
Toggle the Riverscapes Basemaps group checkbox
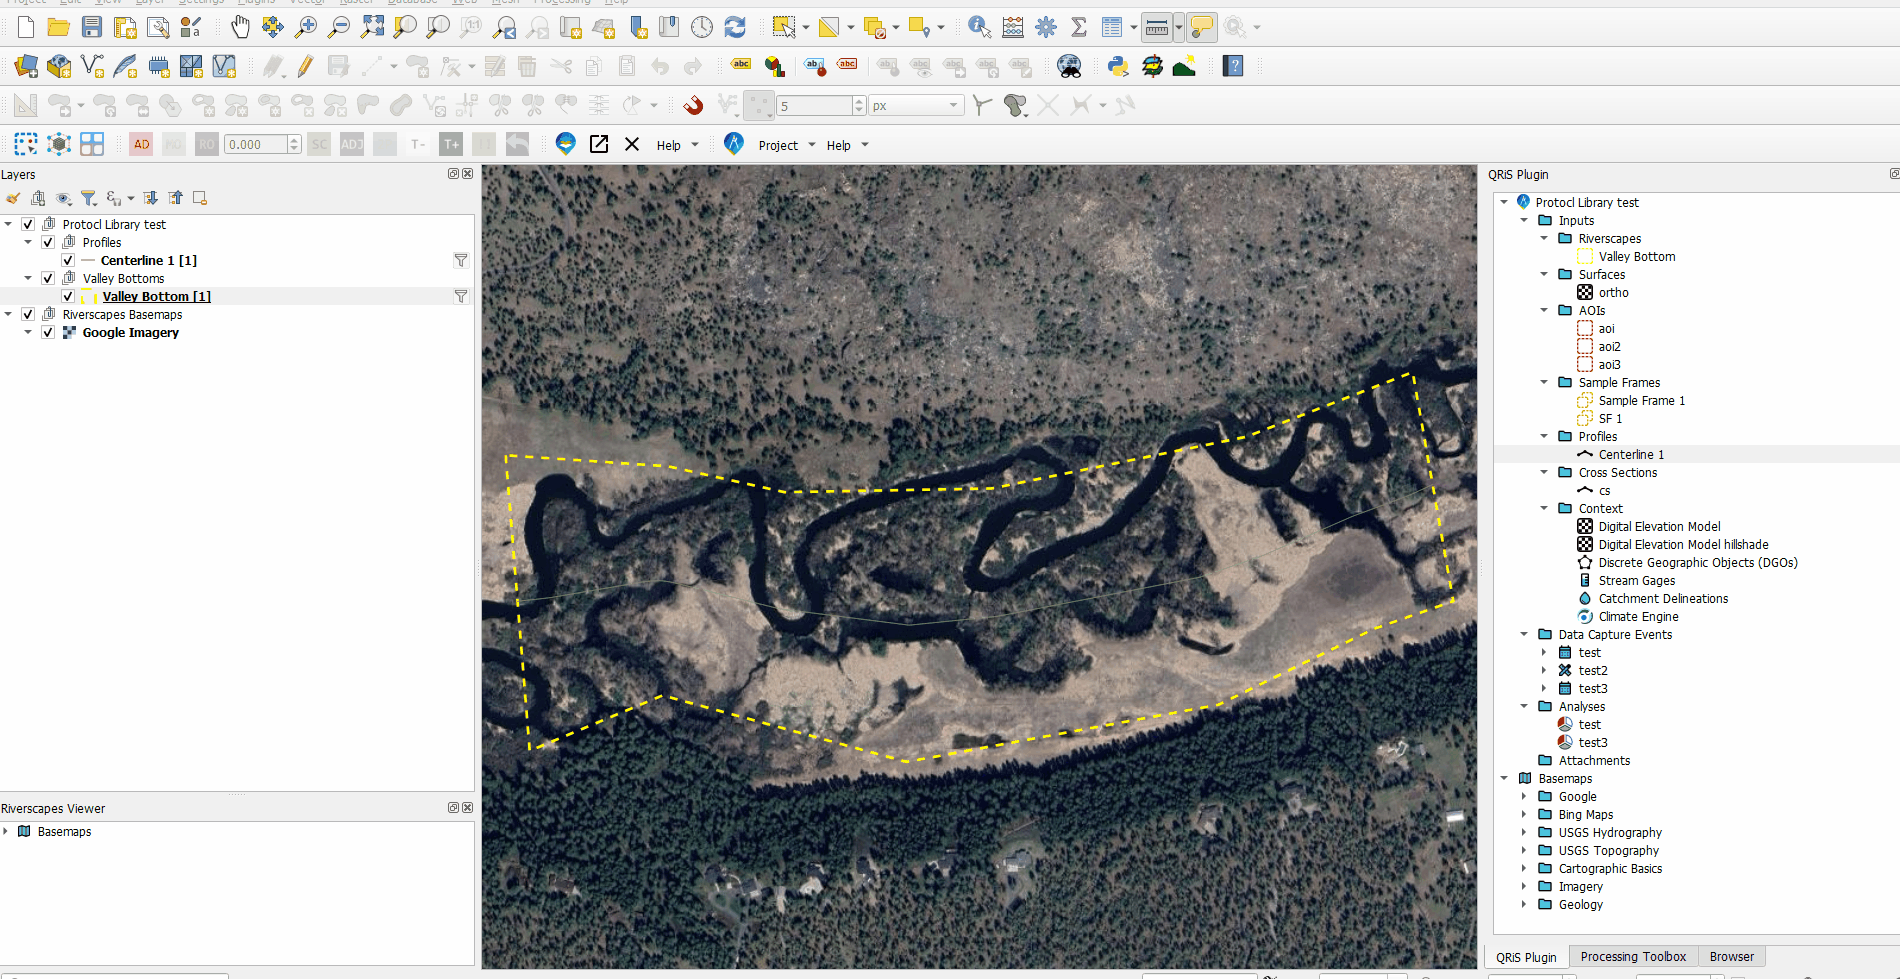click(28, 315)
